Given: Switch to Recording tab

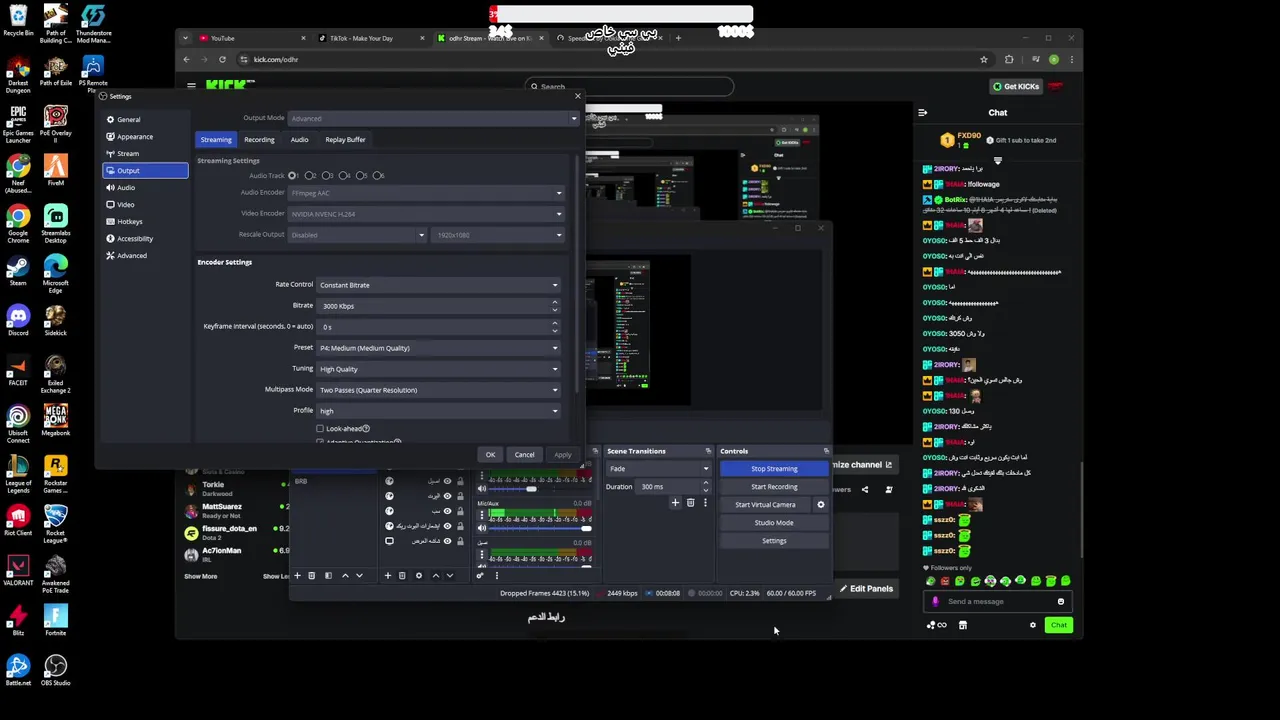Looking at the screenshot, I should point(259,139).
